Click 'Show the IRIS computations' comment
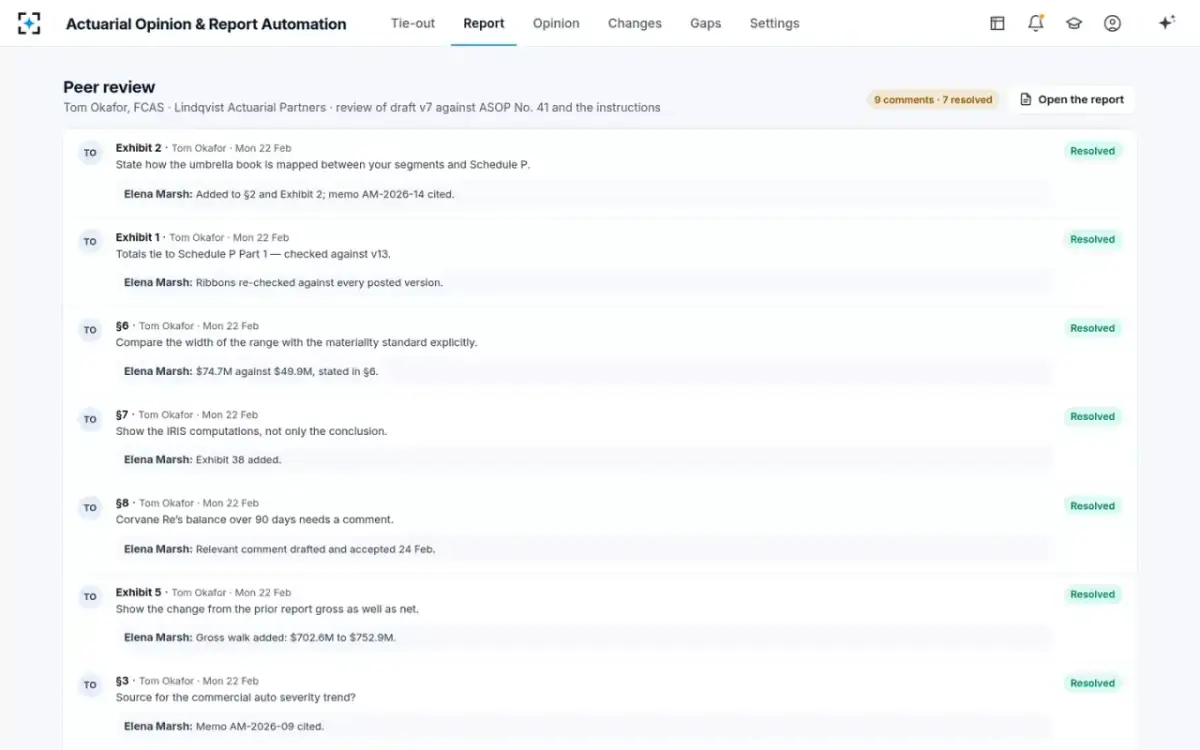The height and width of the screenshot is (750, 1200). 251,431
